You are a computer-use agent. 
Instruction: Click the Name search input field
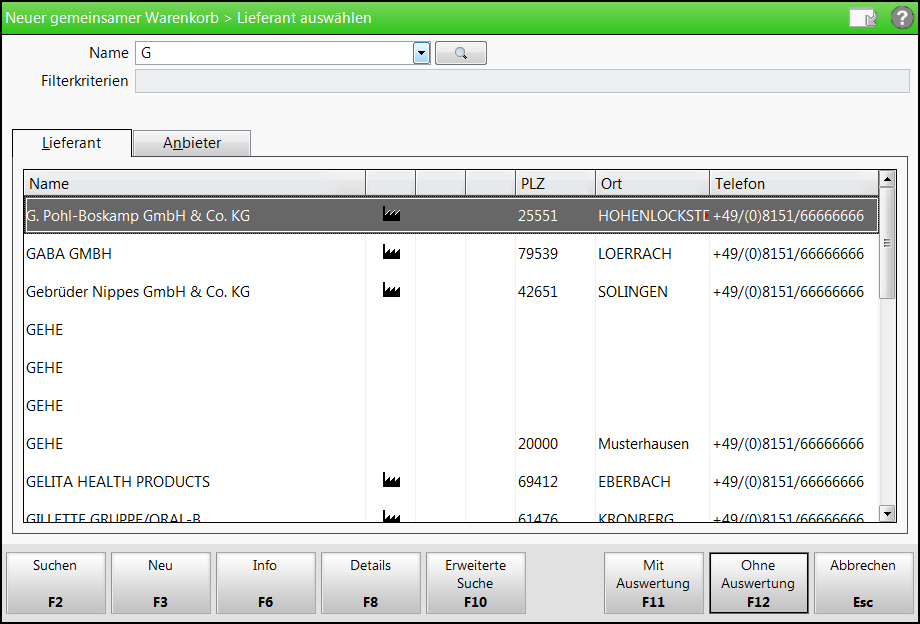[x=275, y=53]
